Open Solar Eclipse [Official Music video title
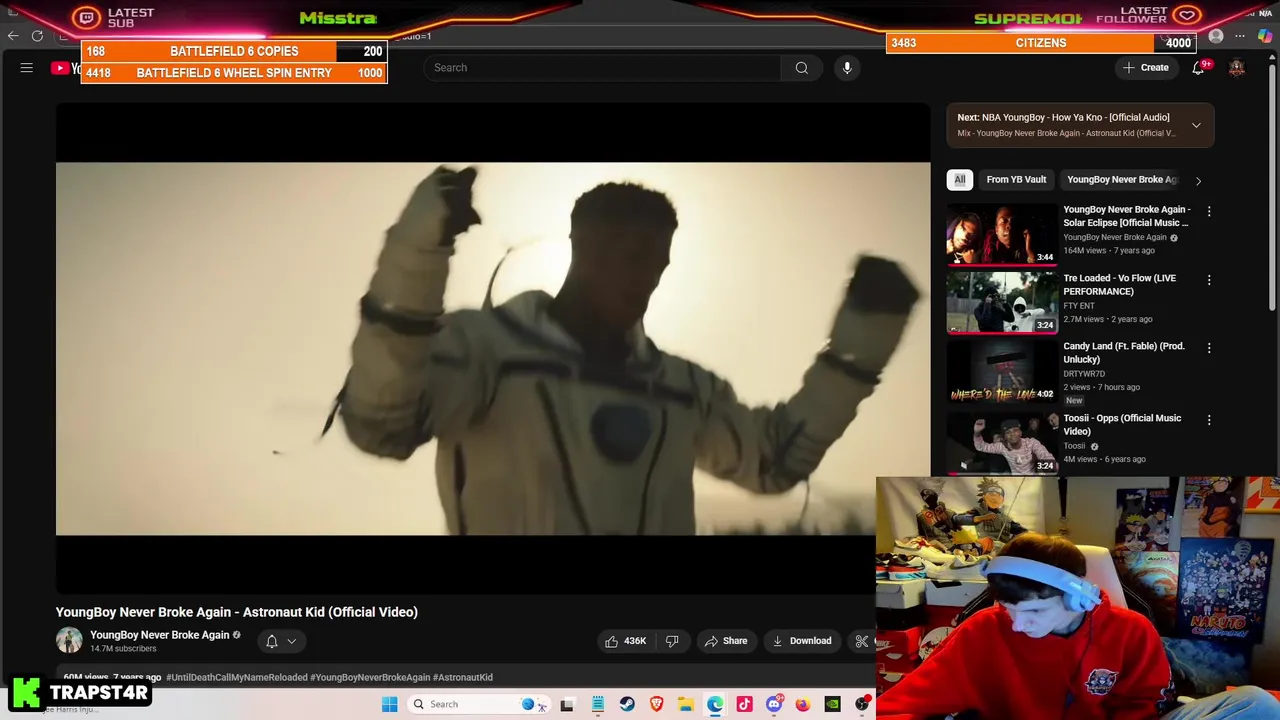1280x720 pixels. (x=1127, y=216)
